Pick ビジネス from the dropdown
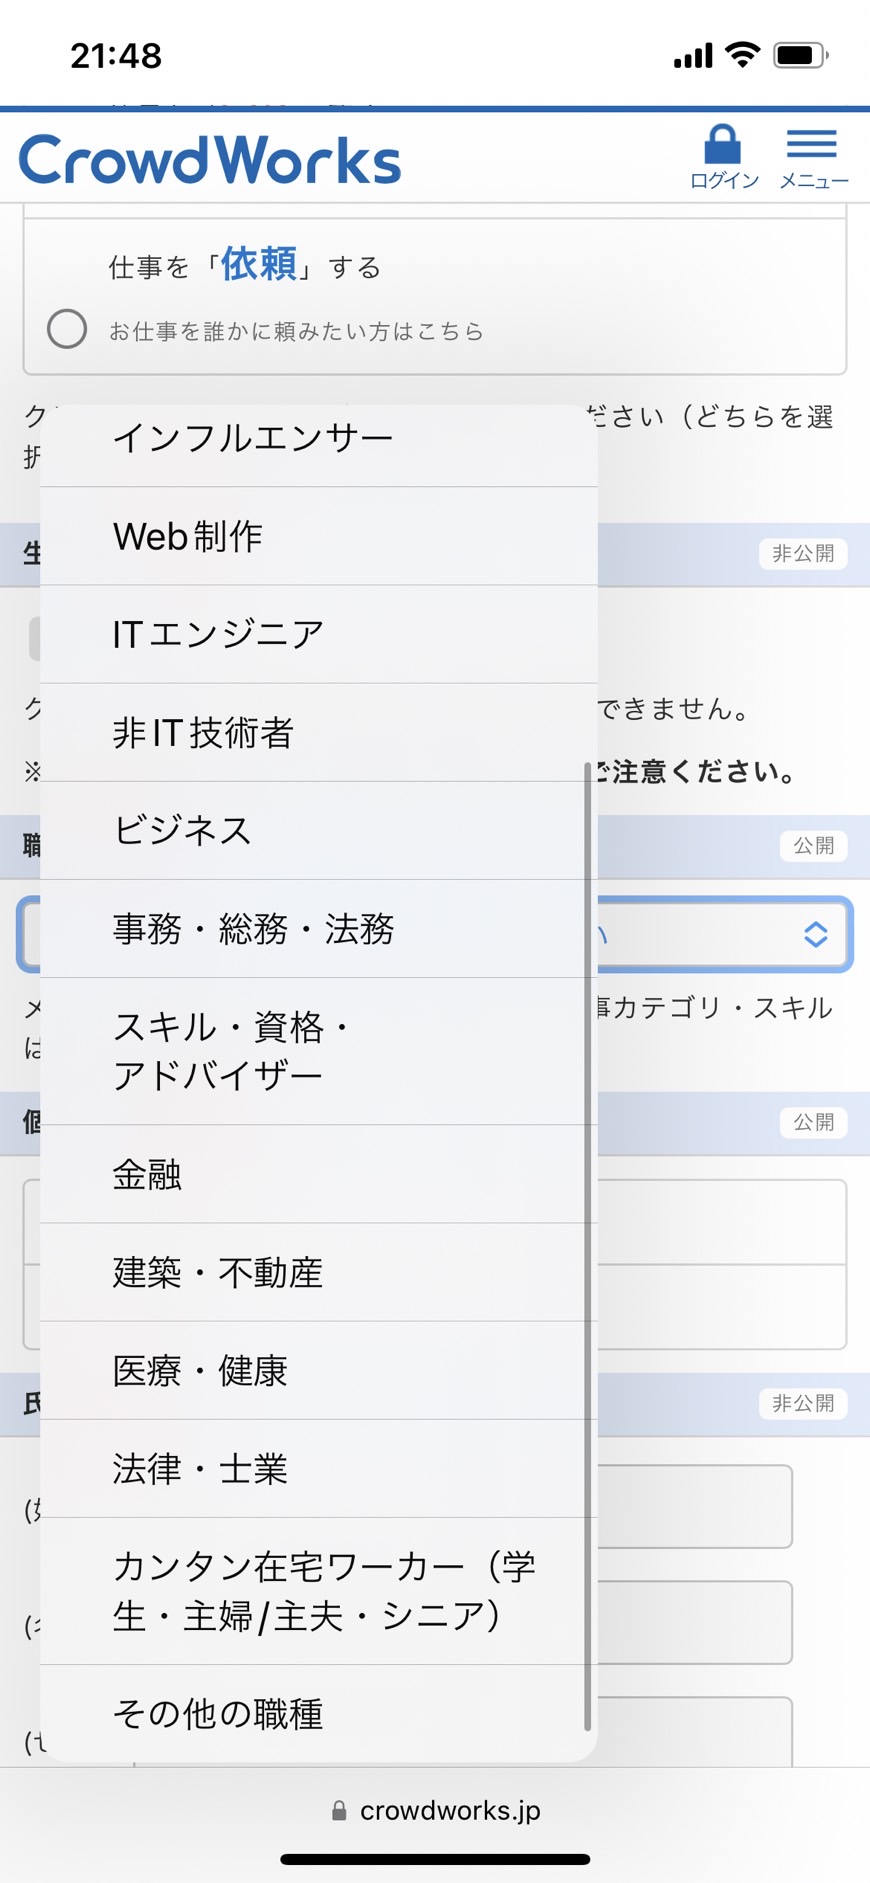Screen dimensions: 870x1883 (x=319, y=831)
